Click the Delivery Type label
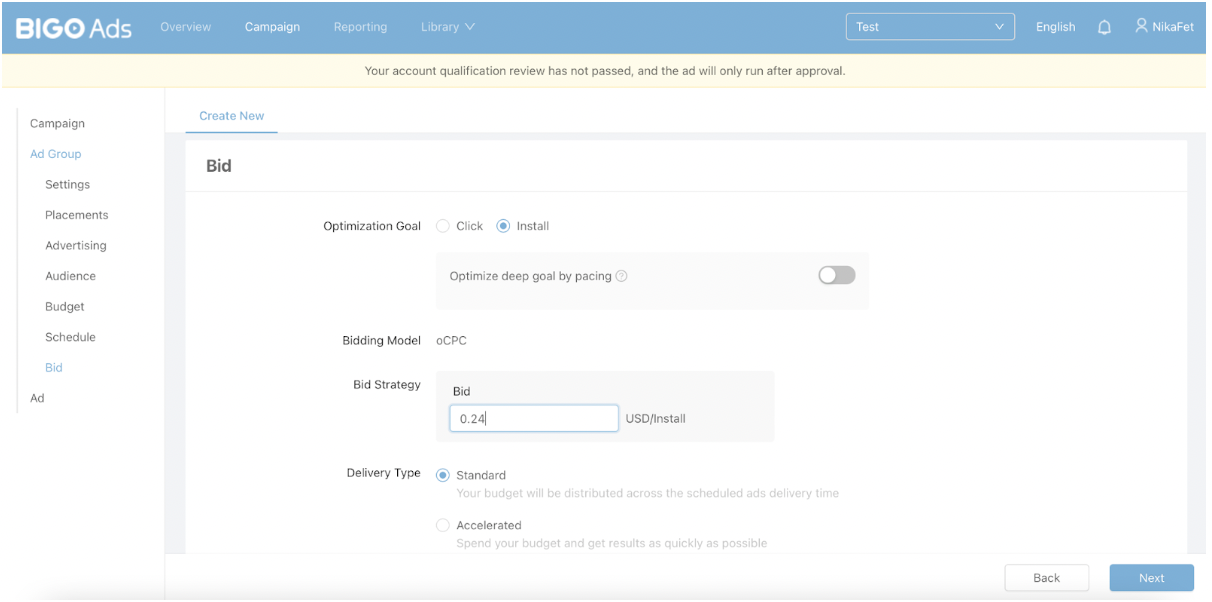This screenshot has width=1212, height=602. (x=384, y=473)
